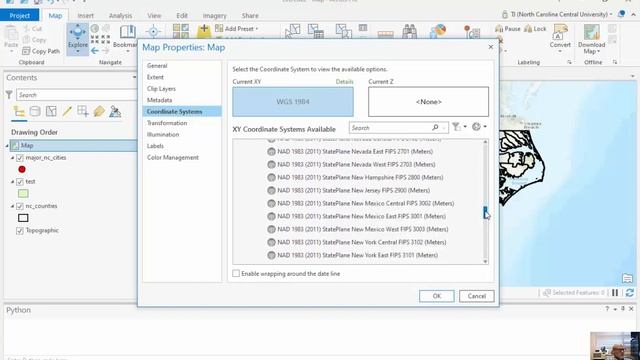Click the Select By Attributes icon
Screen dimensions: 640x360
click(316, 31)
